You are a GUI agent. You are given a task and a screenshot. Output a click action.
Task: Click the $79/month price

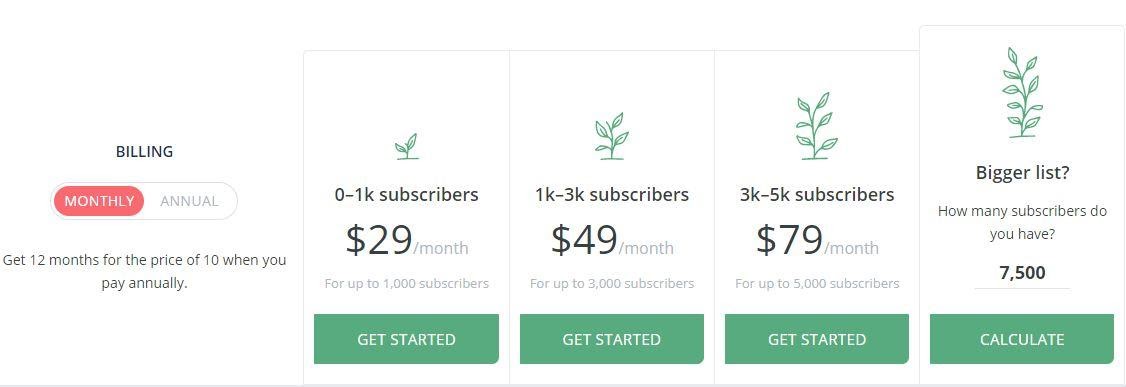817,241
